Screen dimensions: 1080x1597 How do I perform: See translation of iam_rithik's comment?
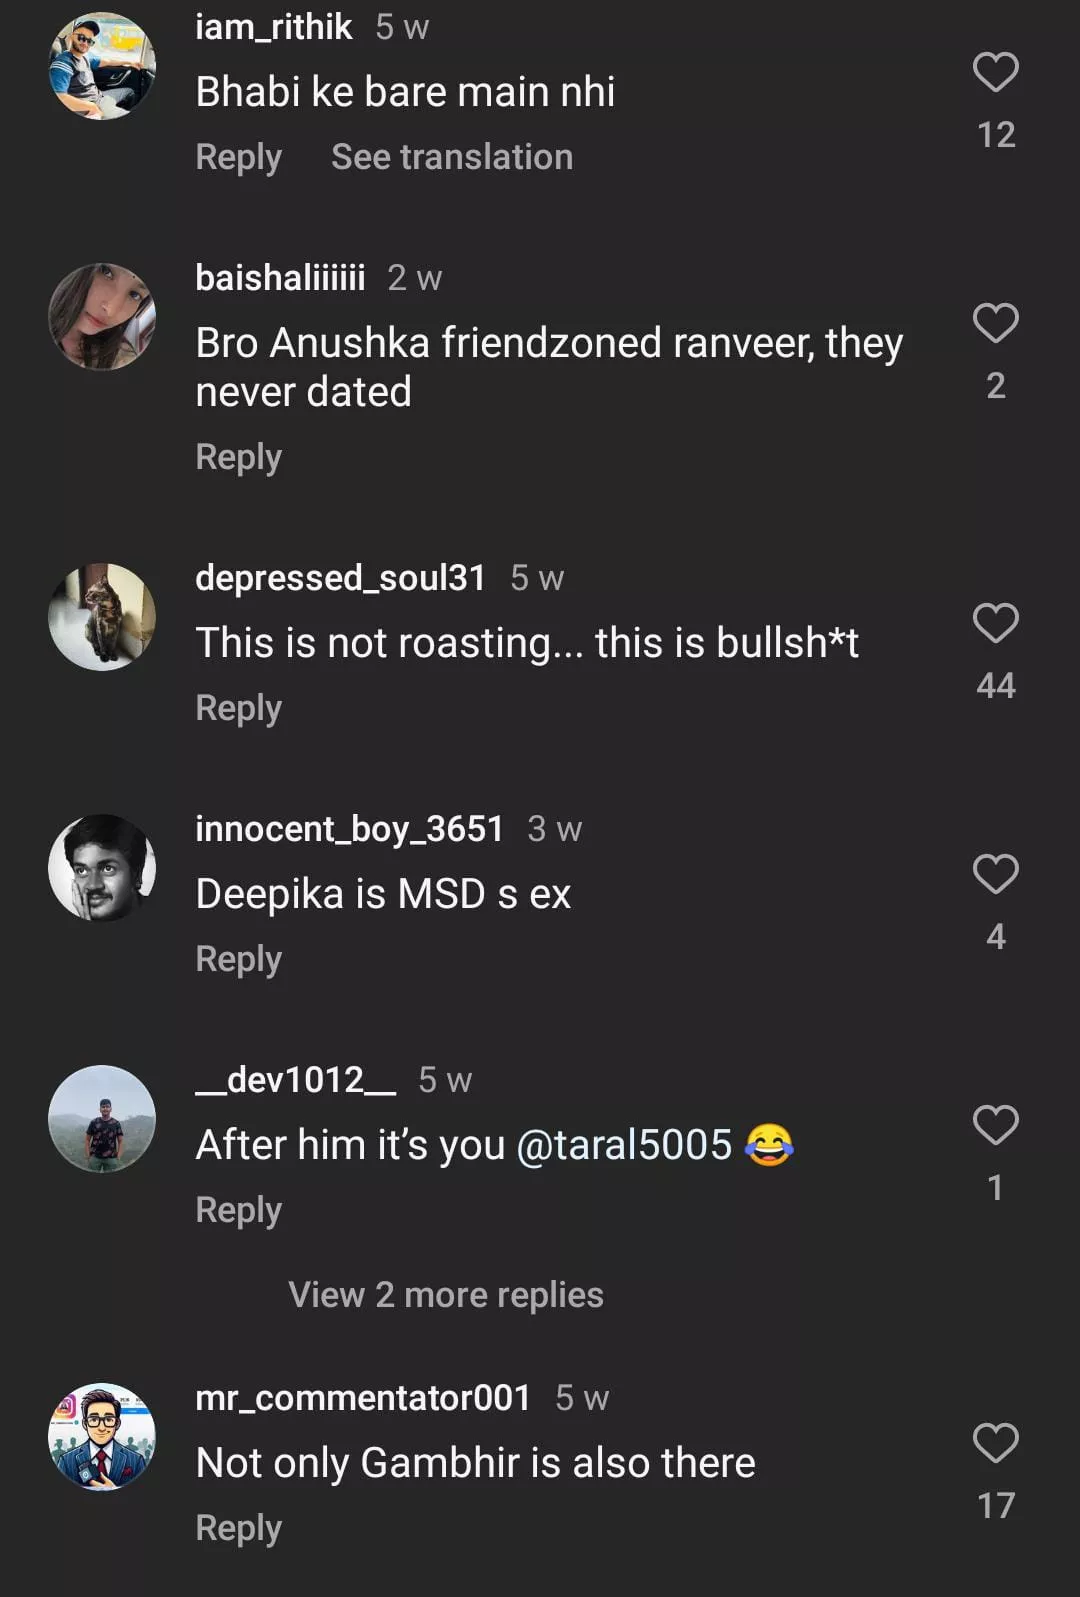click(x=452, y=157)
